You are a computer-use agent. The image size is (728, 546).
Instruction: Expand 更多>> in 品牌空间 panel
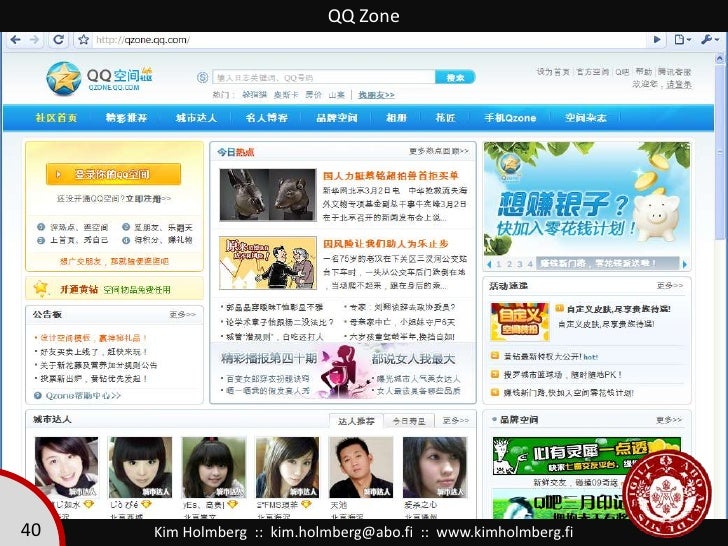point(669,420)
